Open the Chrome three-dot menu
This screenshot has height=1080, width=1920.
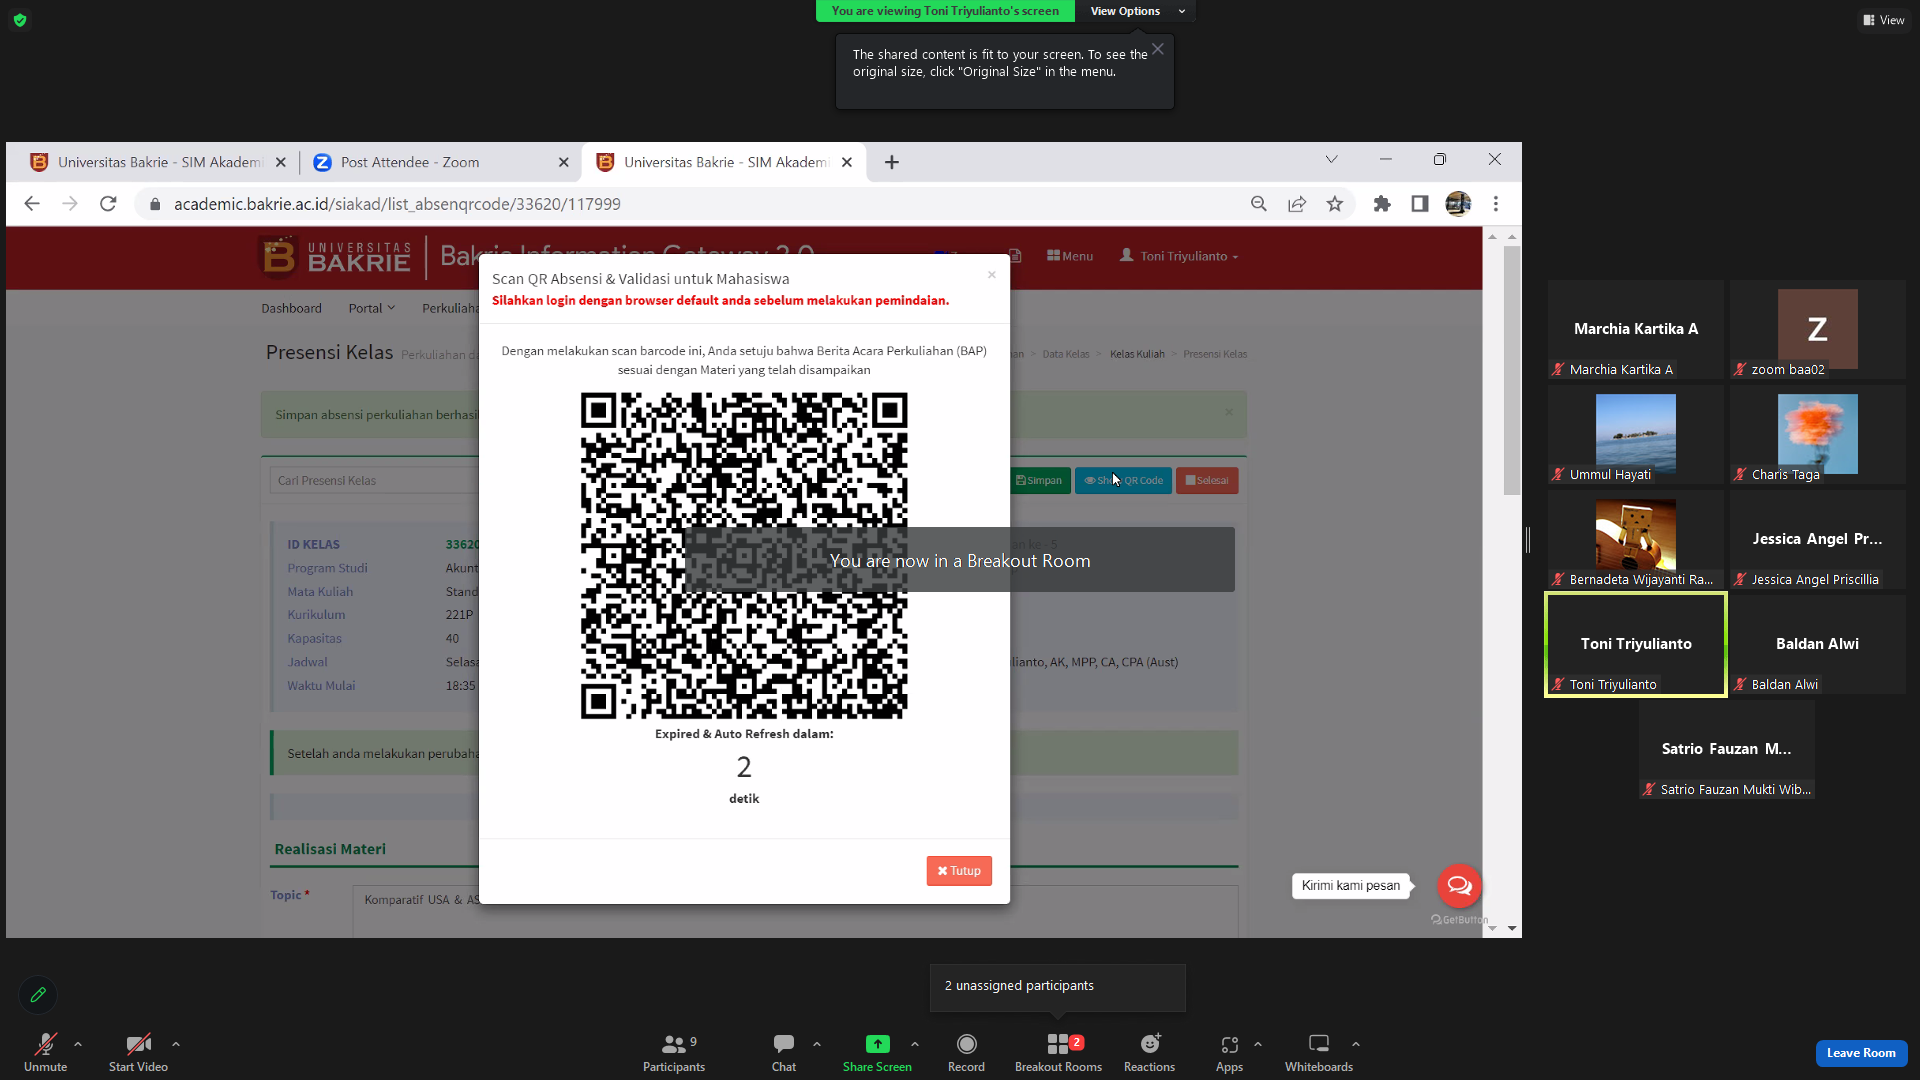(x=1496, y=204)
